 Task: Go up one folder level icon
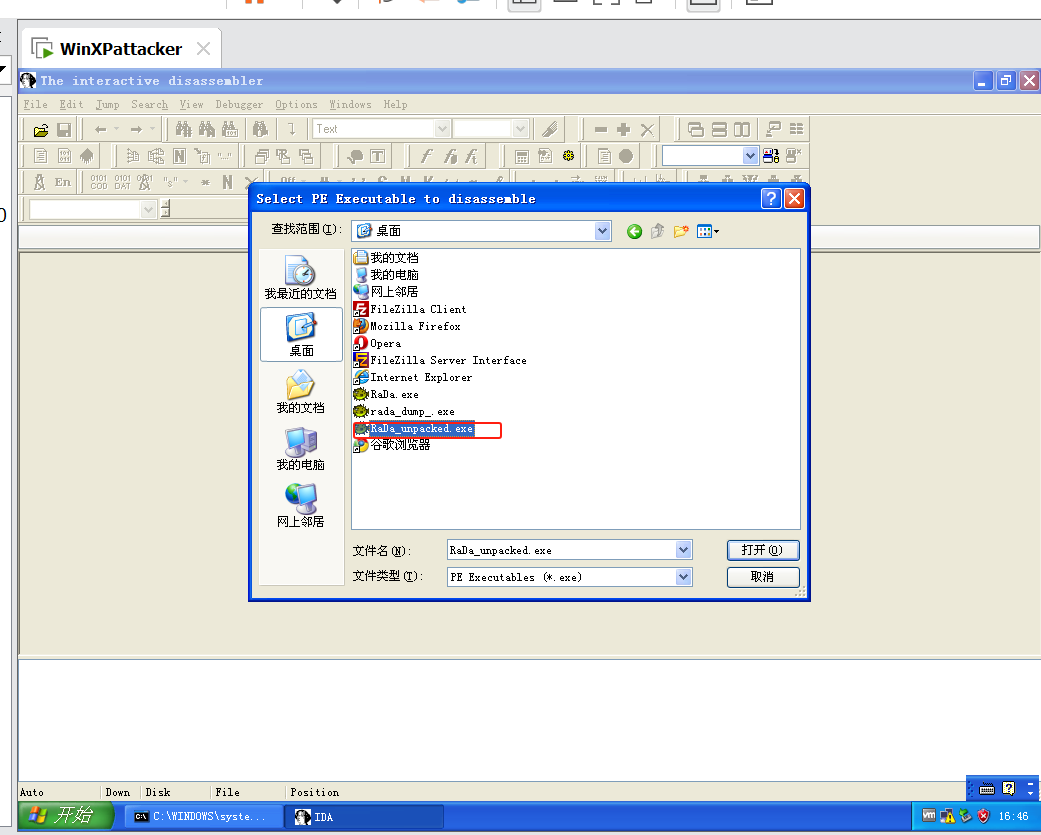(657, 231)
